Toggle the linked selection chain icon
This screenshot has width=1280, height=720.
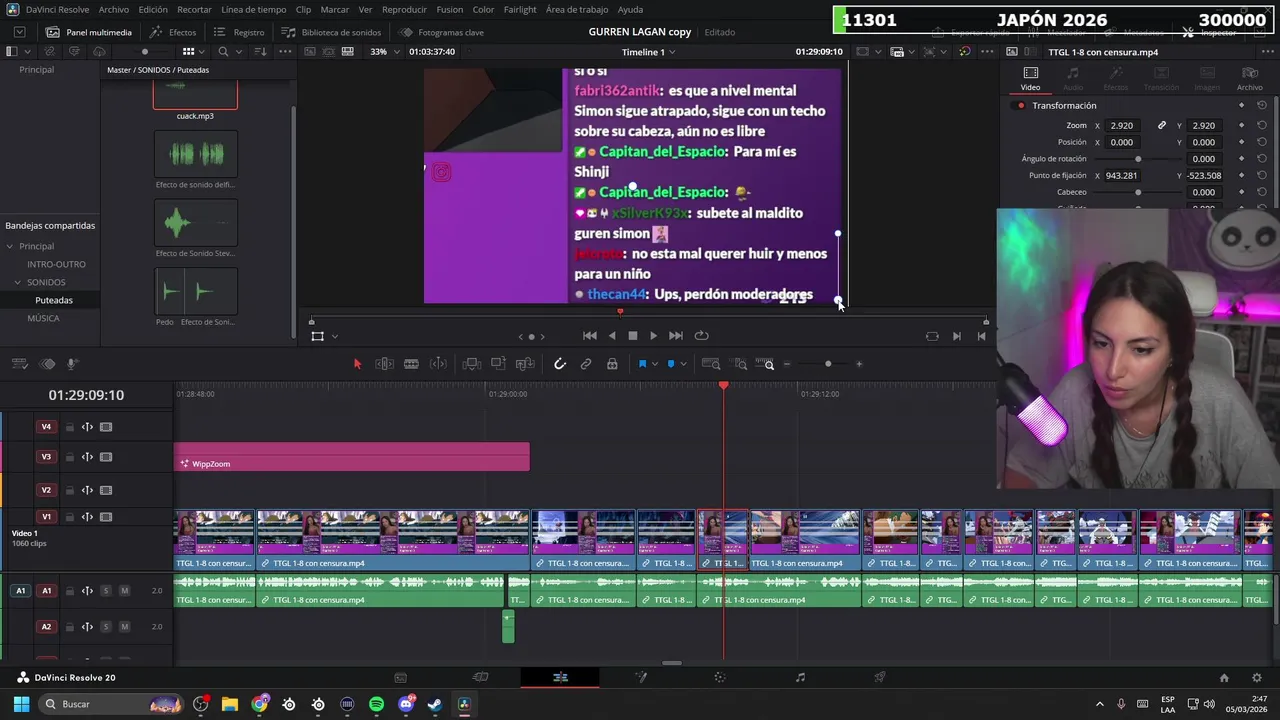[586, 364]
